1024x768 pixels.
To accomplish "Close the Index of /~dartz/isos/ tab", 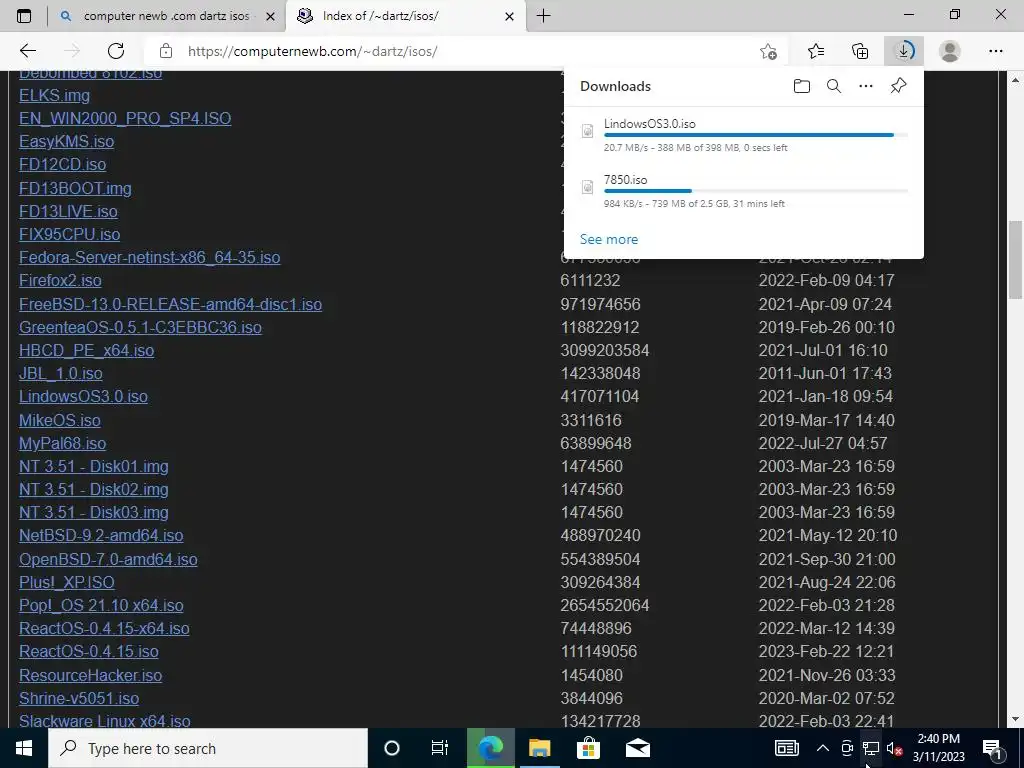I will [x=510, y=16].
